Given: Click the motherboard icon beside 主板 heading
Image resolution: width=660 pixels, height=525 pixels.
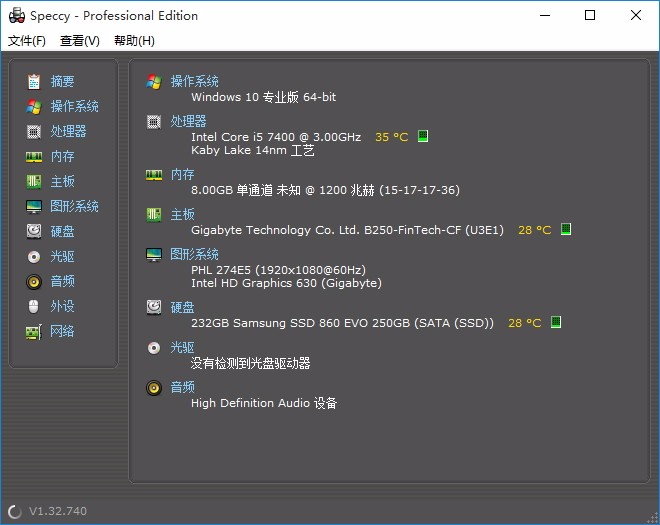Looking at the screenshot, I should pyautogui.click(x=154, y=215).
